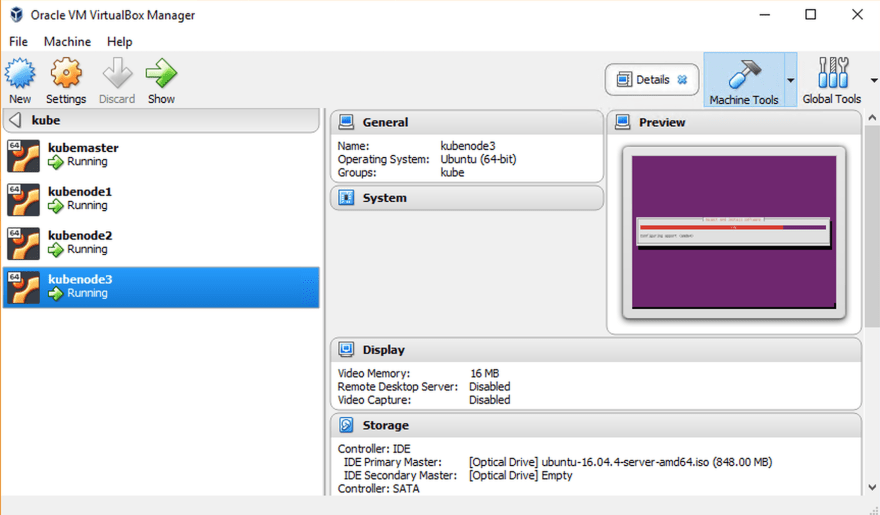
Task: Select the kubenode2 virtual machine
Action: click(161, 243)
